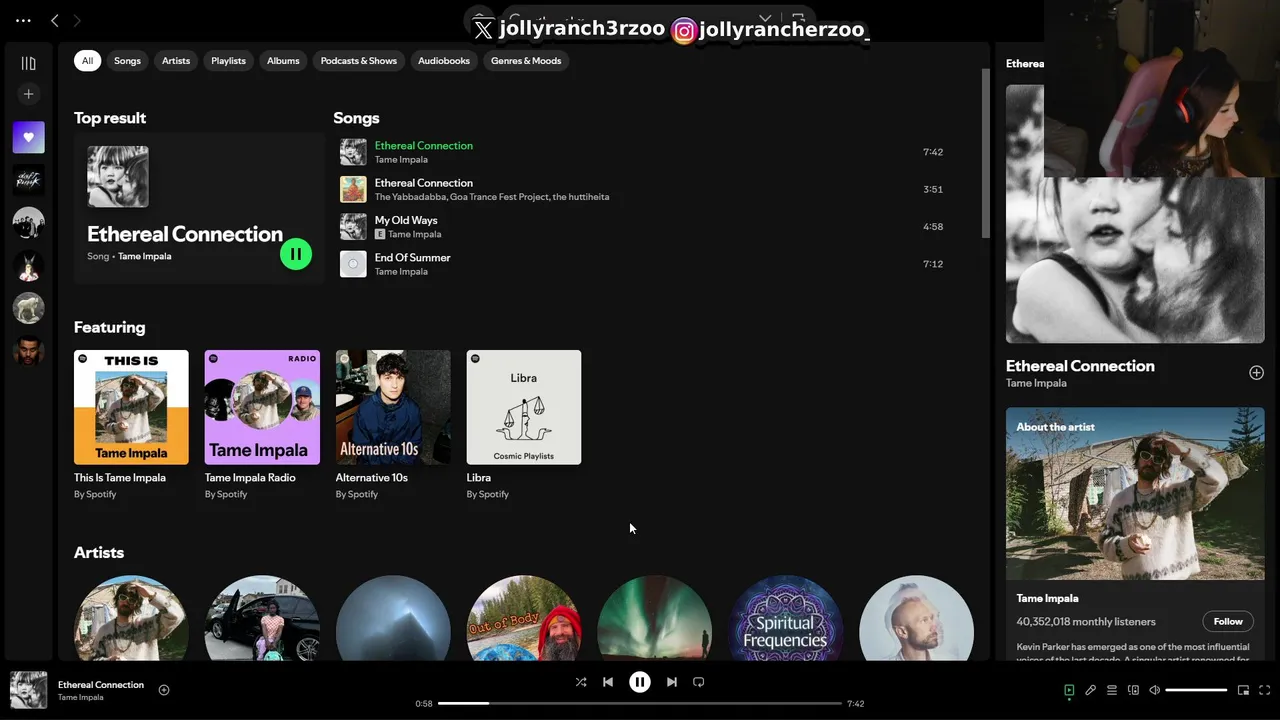Toggle repeat mode
This screenshot has width=1280, height=720.
click(x=699, y=682)
